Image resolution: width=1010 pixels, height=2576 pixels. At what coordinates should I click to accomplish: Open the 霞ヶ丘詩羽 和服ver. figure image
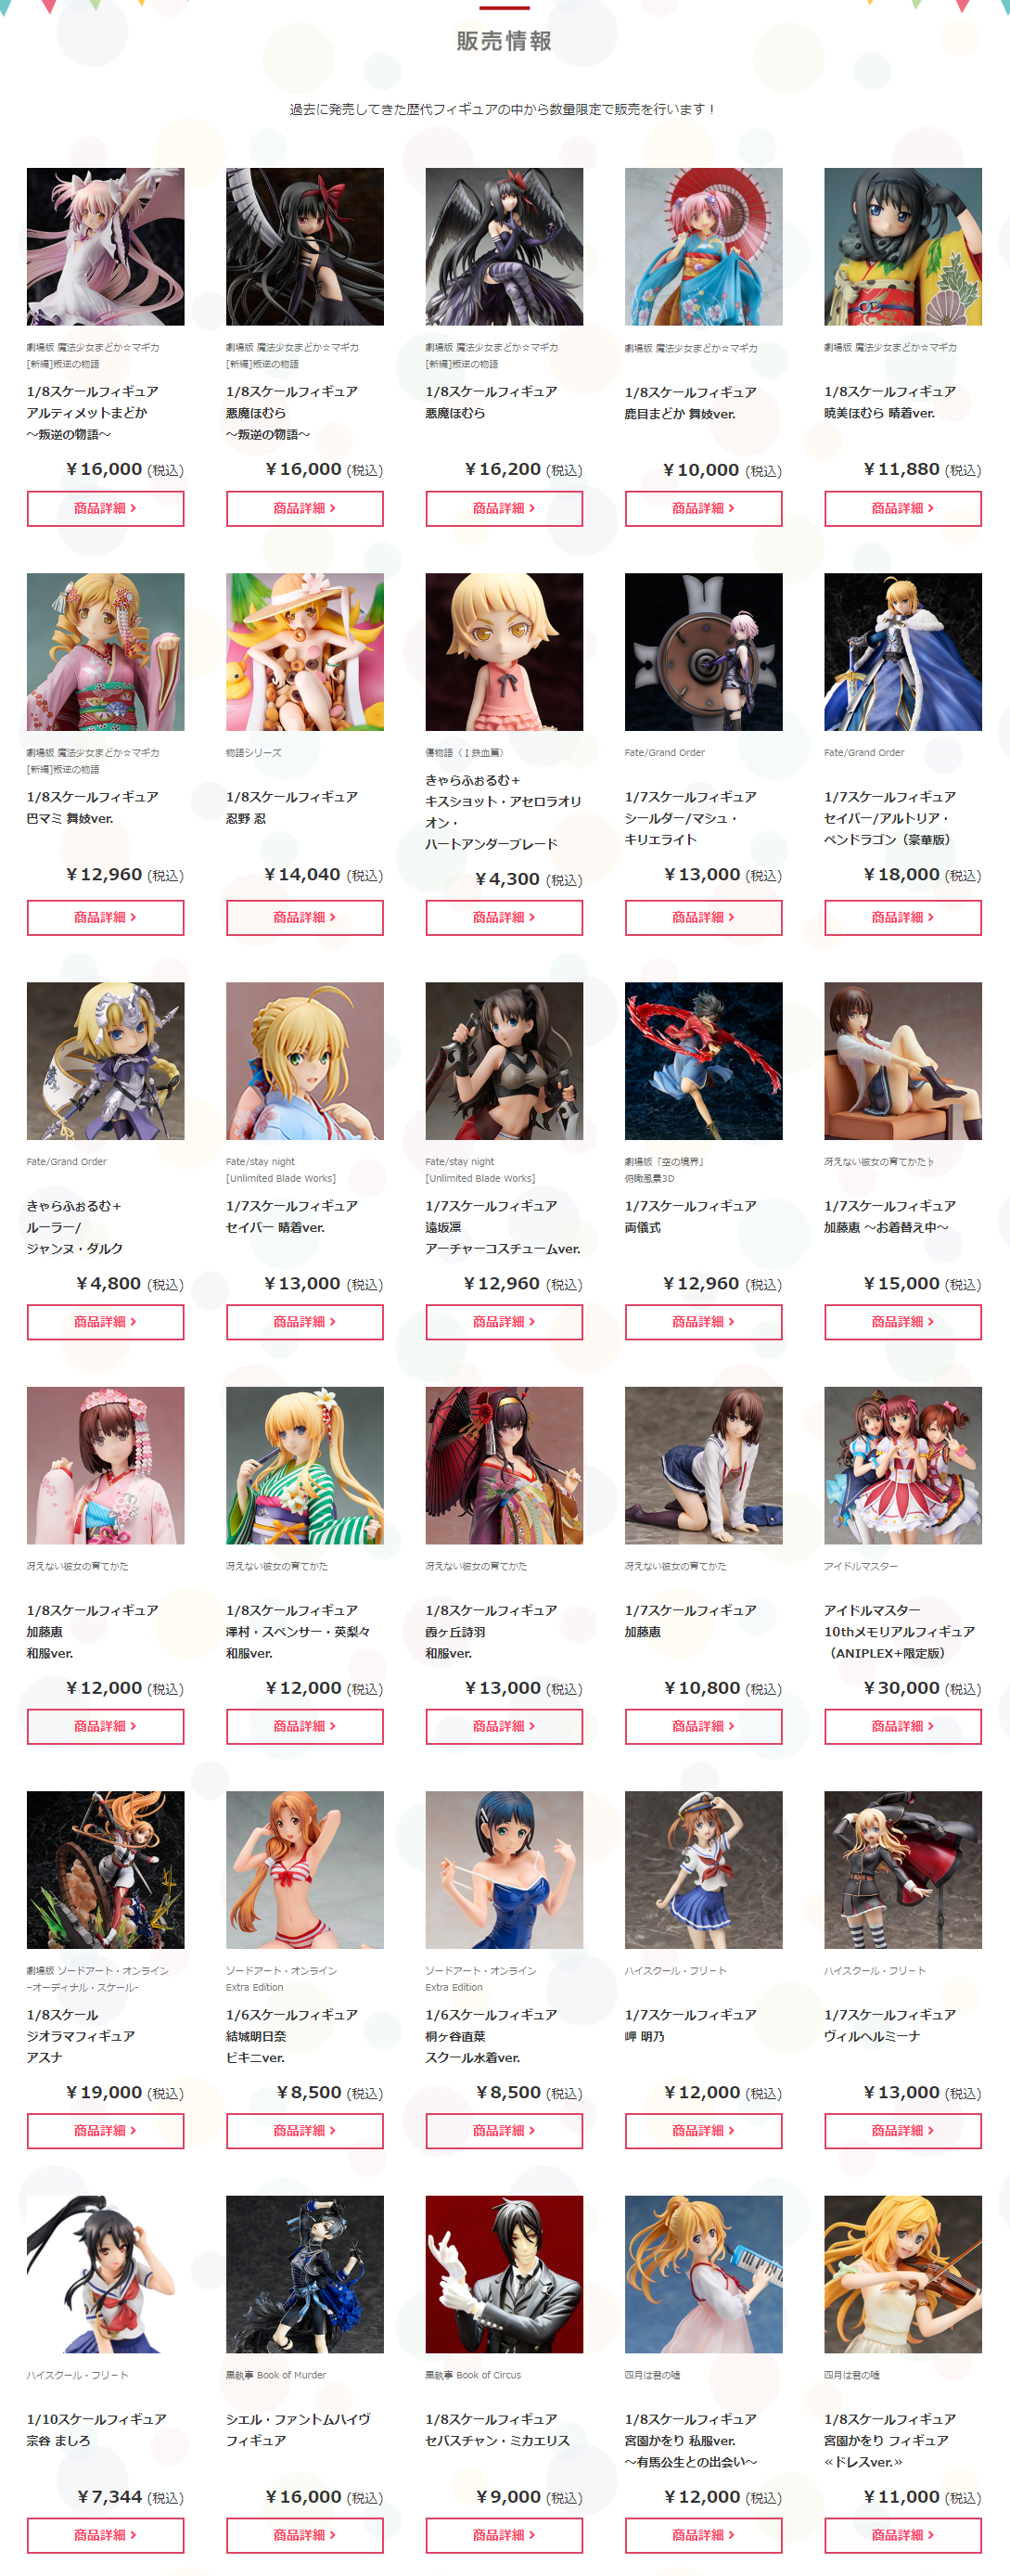pos(504,1465)
